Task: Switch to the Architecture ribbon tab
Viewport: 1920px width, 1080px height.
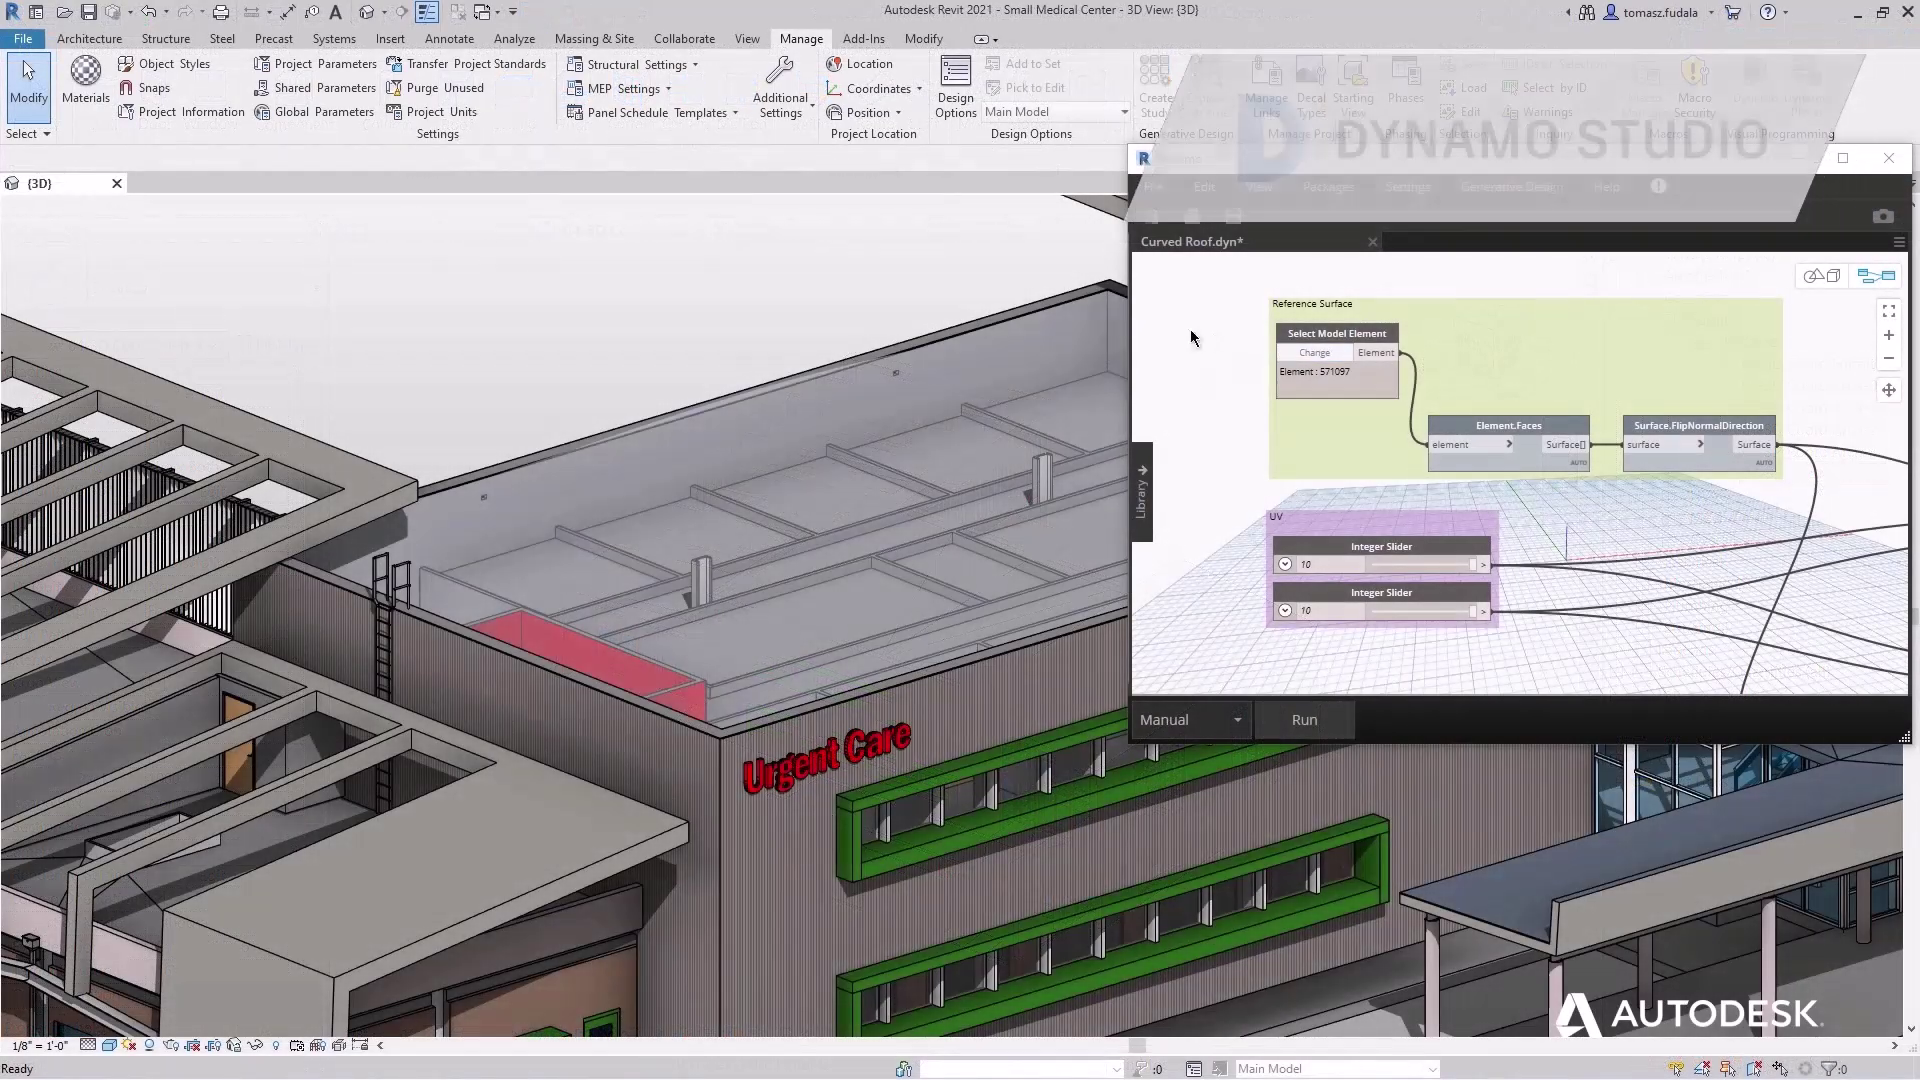Action: 89,38
